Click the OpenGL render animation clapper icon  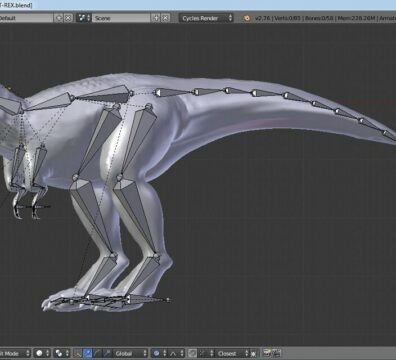[276, 353]
